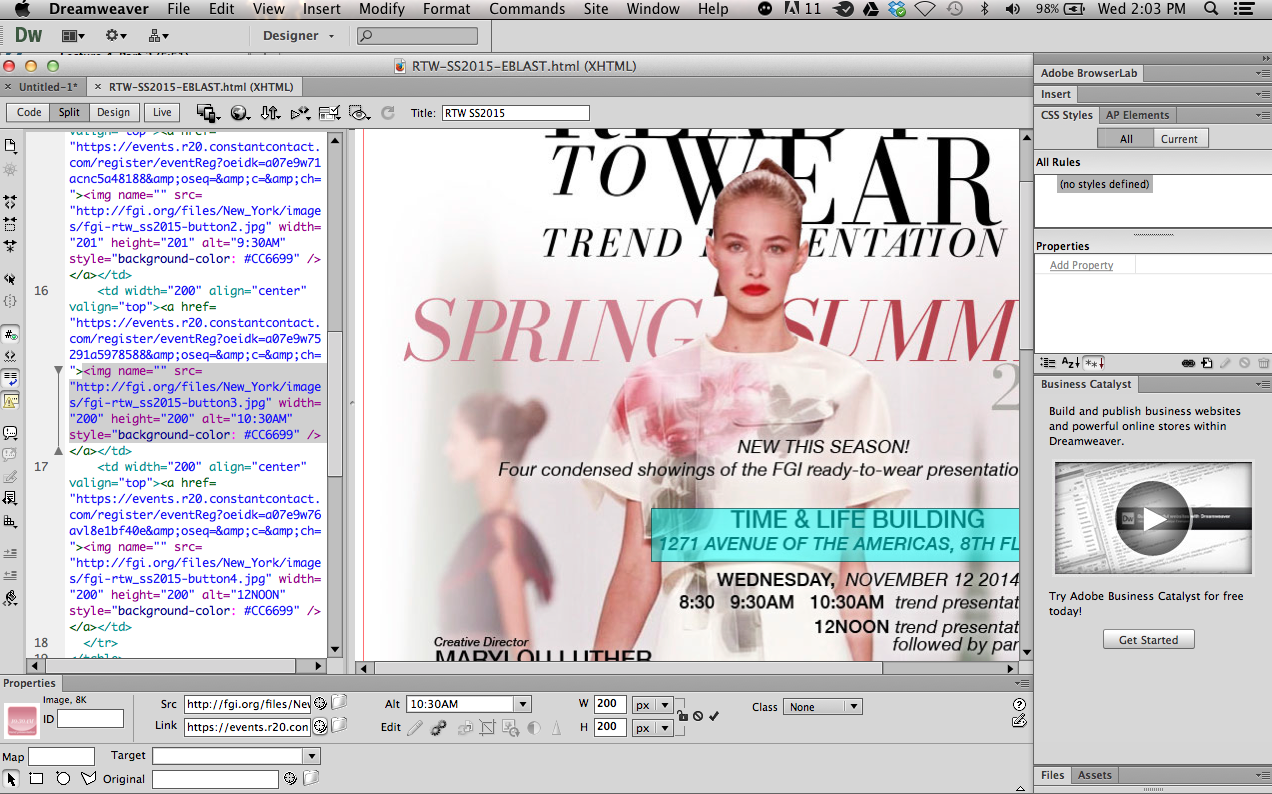Select Current mode in CSS Styles
Viewport: 1272px width, 794px height.
(1179, 139)
